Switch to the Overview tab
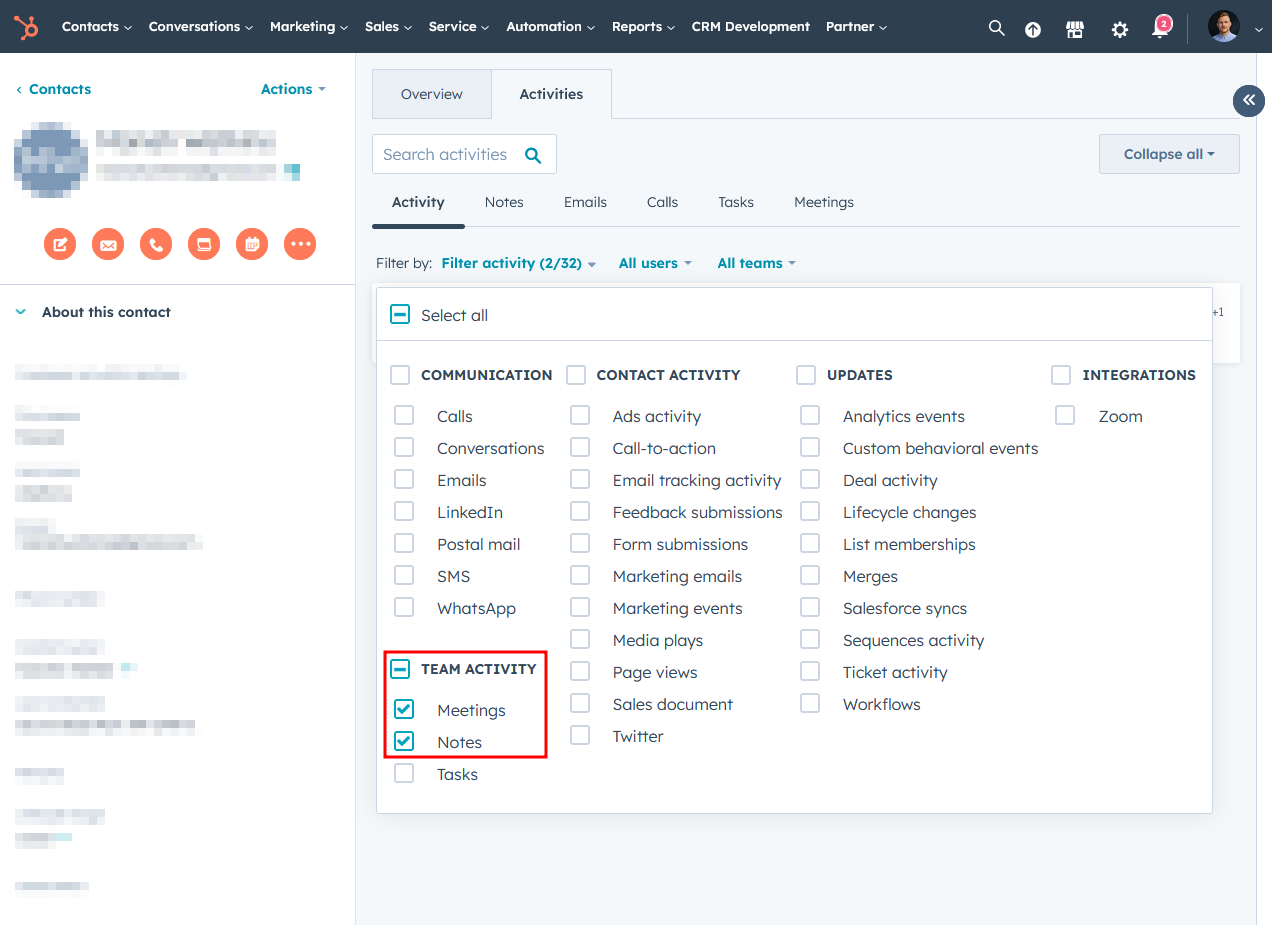Screen dimensions: 1272x925 [431, 93]
